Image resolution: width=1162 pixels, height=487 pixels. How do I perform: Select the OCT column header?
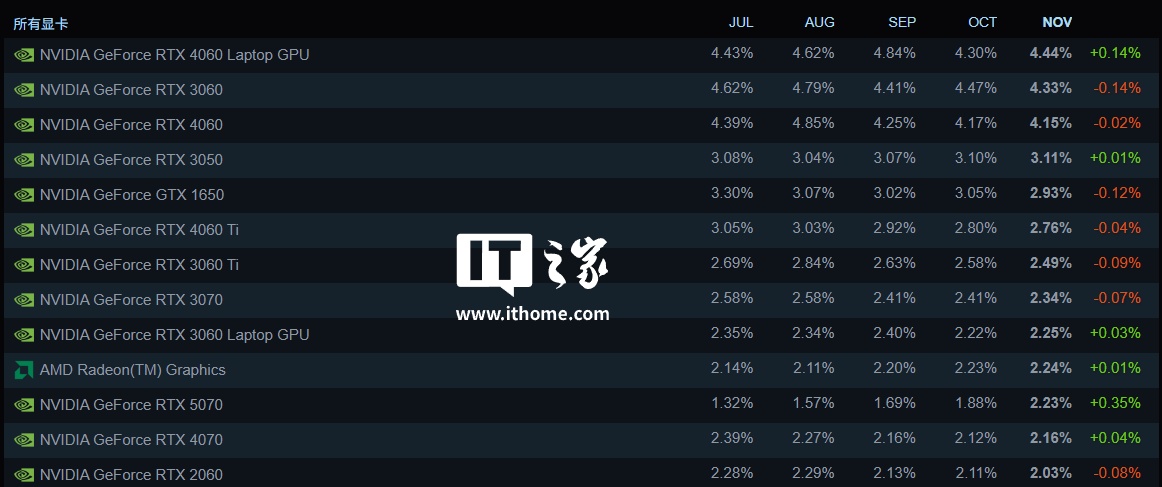(983, 22)
